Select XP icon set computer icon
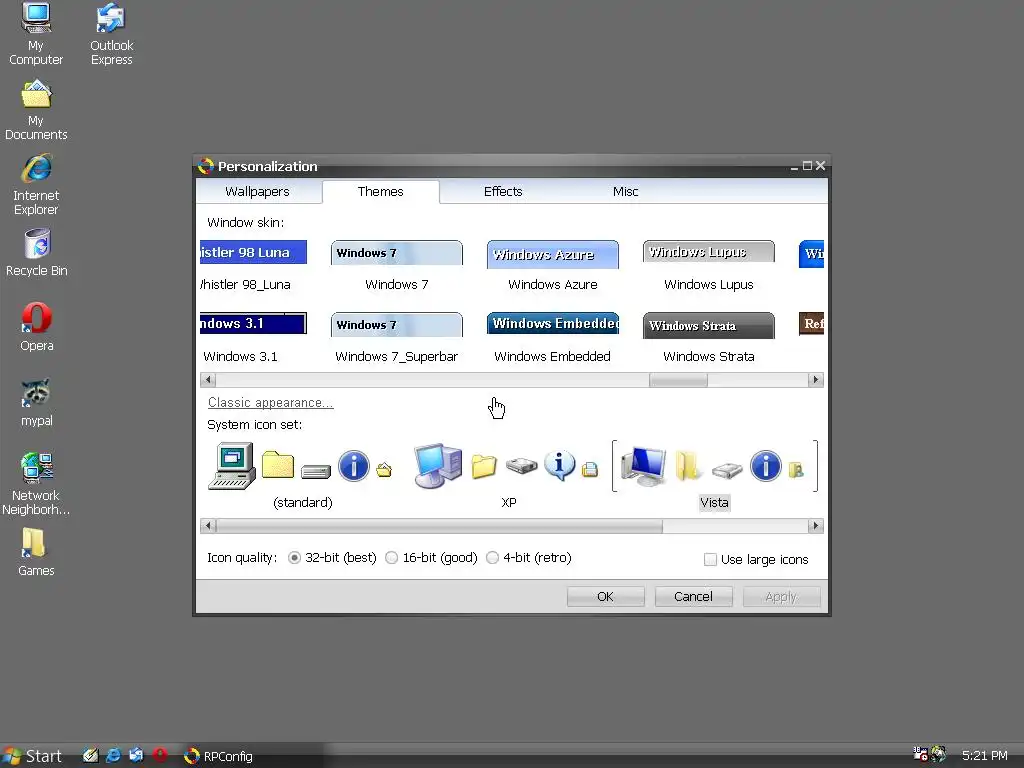The height and width of the screenshot is (768, 1024). [438, 466]
